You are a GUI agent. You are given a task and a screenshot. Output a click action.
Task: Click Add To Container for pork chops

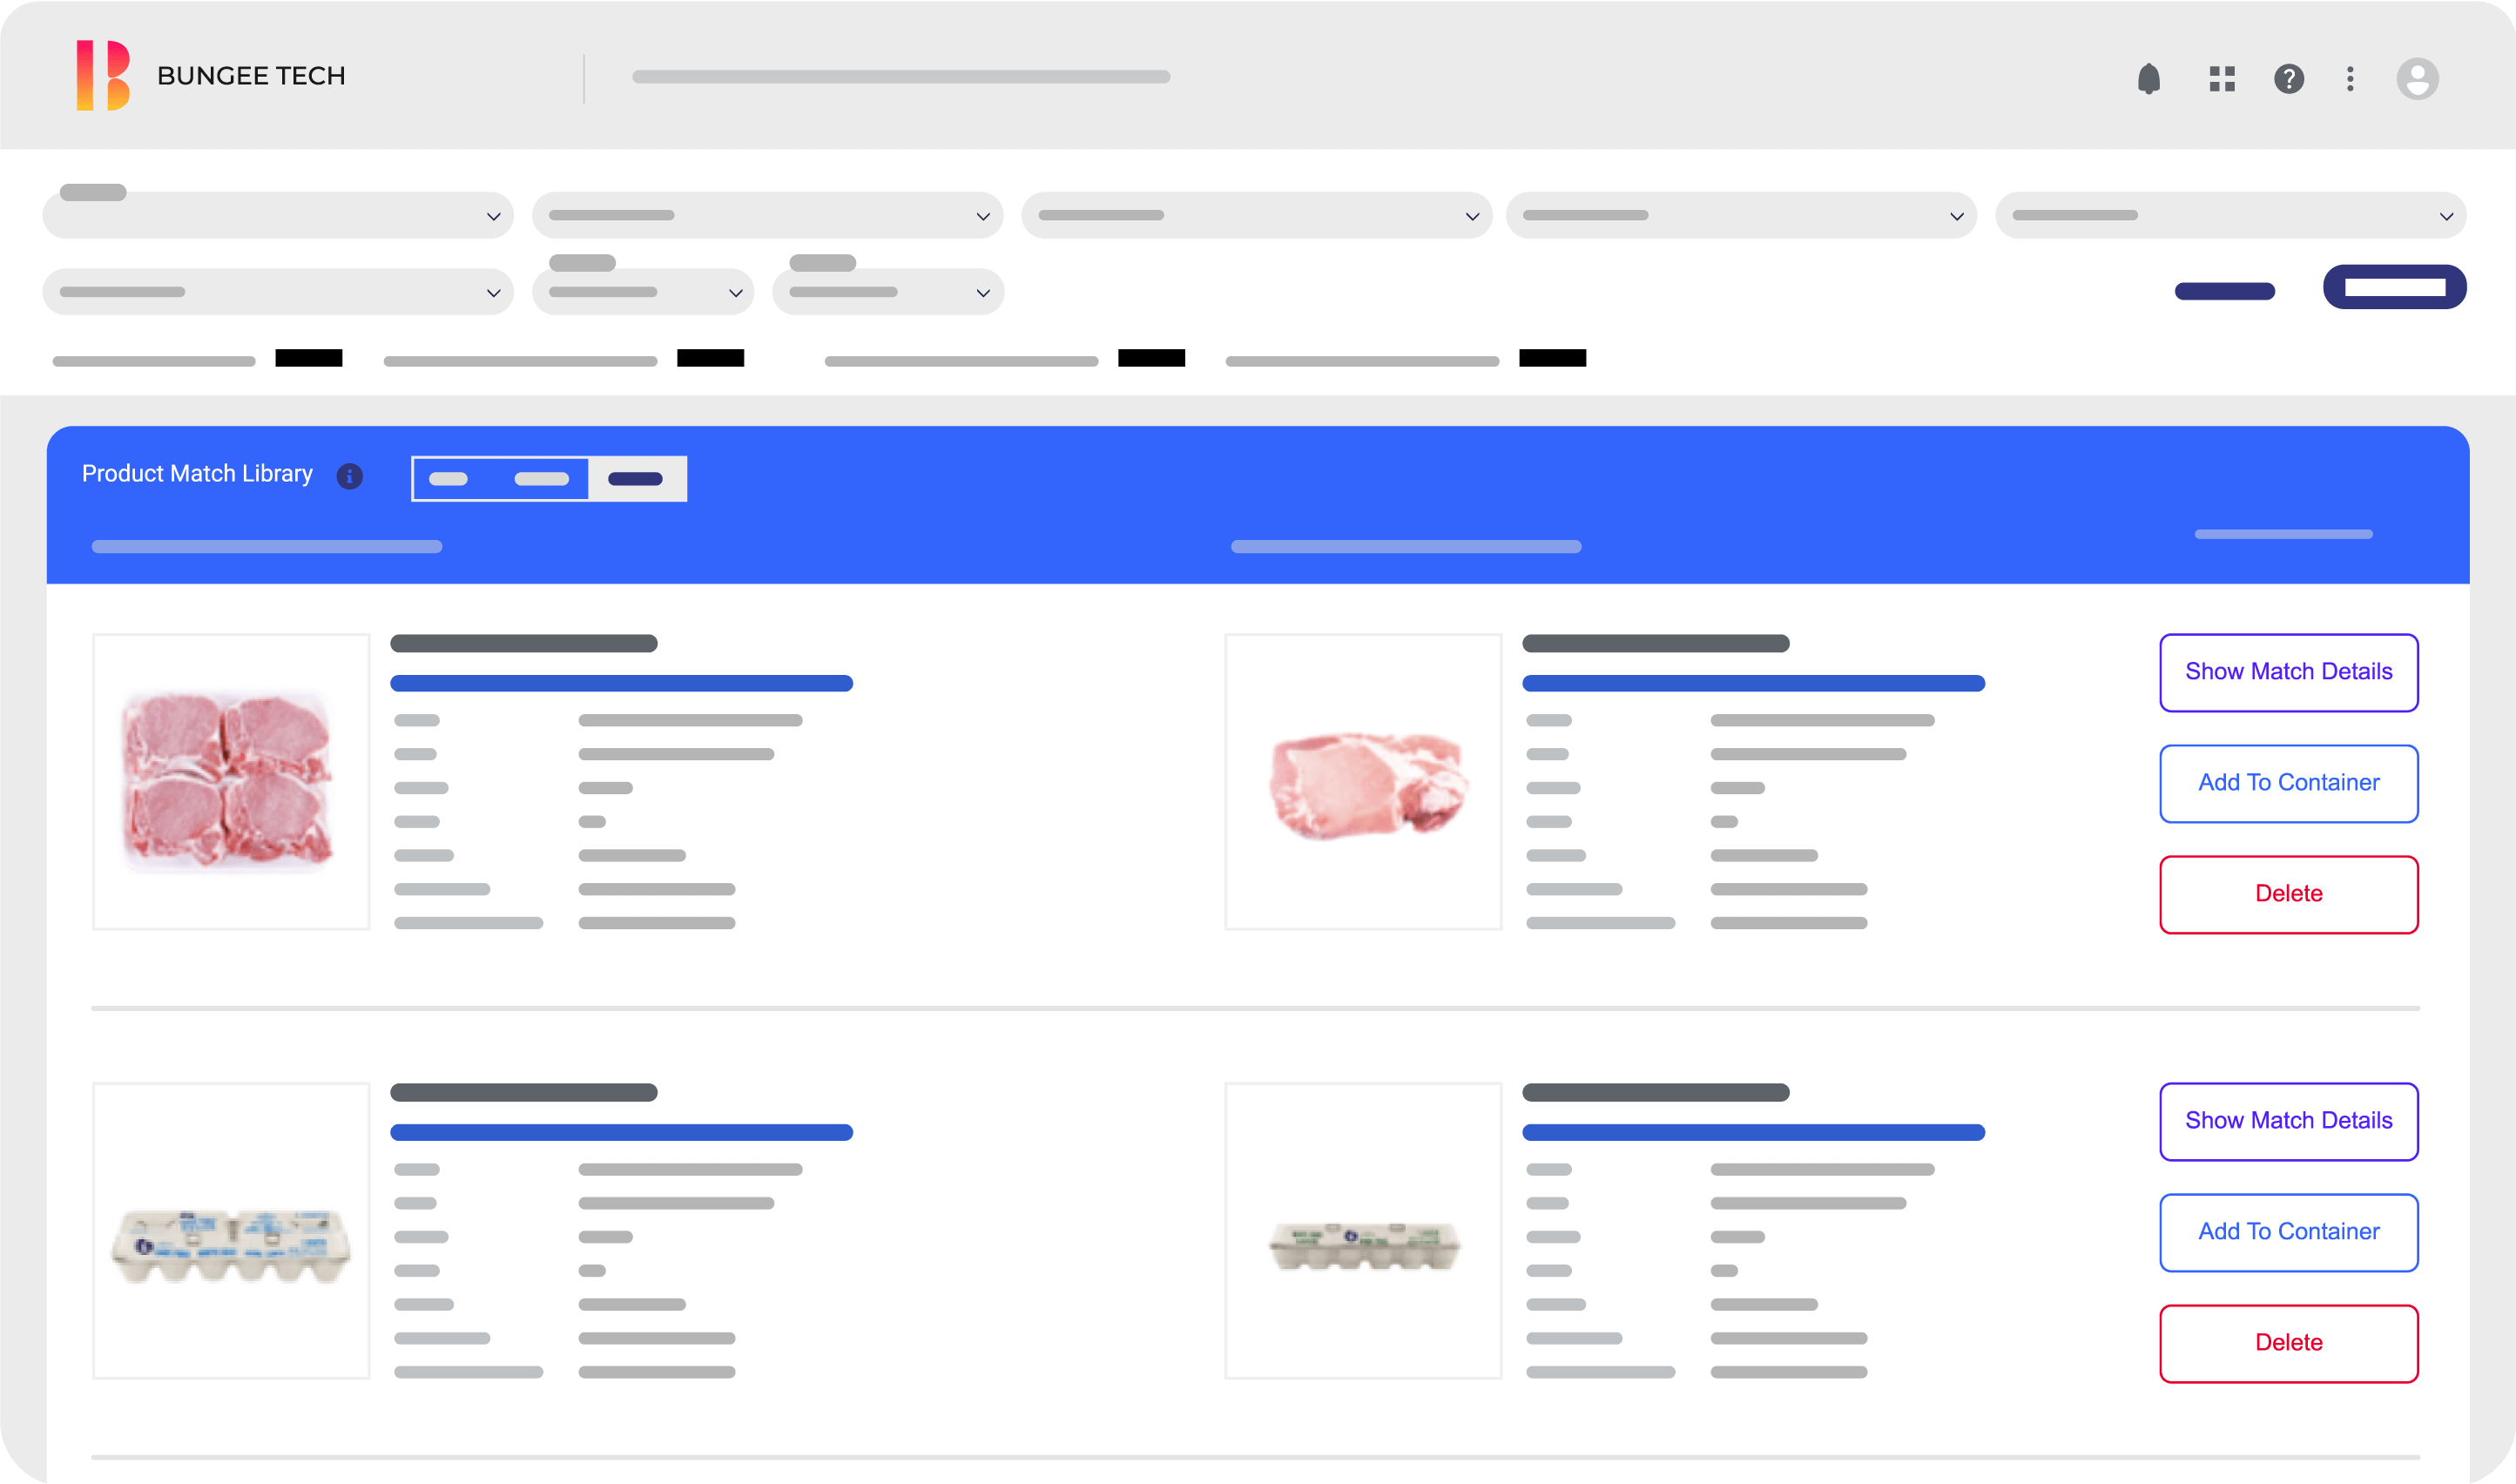[x=2288, y=783]
